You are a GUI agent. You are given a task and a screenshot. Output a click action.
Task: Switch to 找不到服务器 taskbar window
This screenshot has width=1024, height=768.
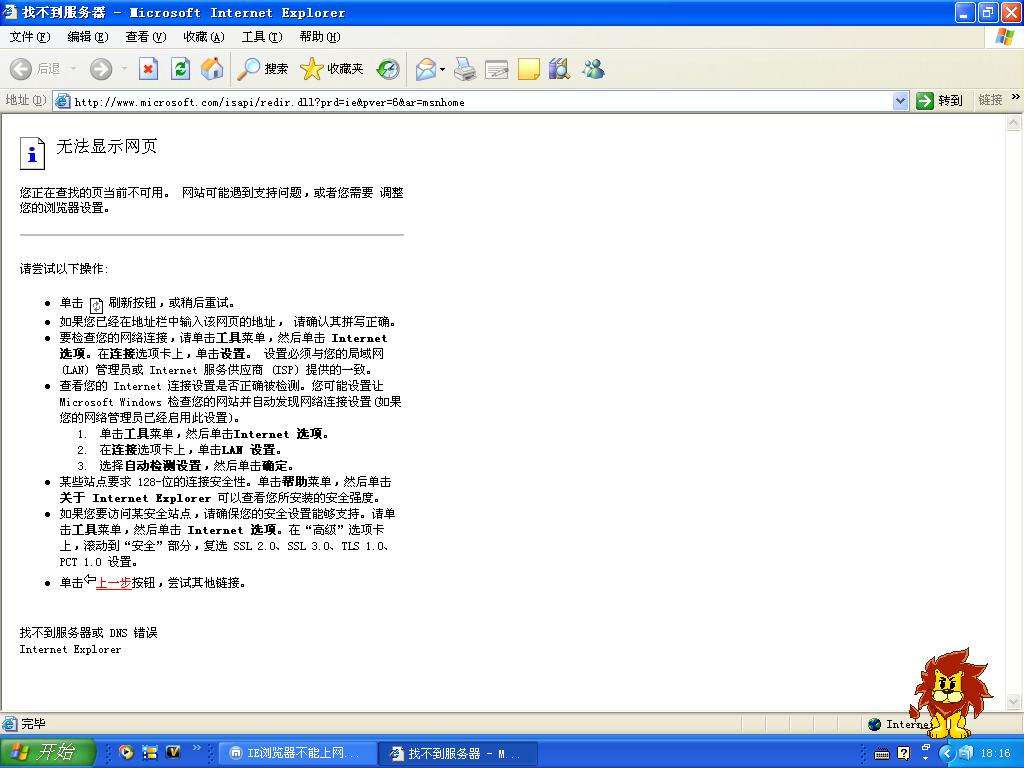pyautogui.click(x=458, y=753)
